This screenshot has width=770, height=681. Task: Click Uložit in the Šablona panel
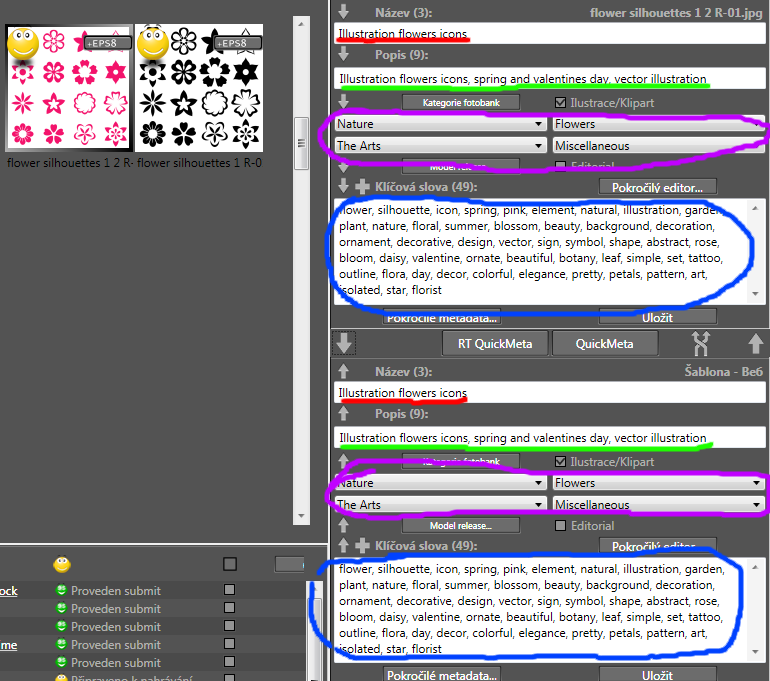tap(658, 675)
